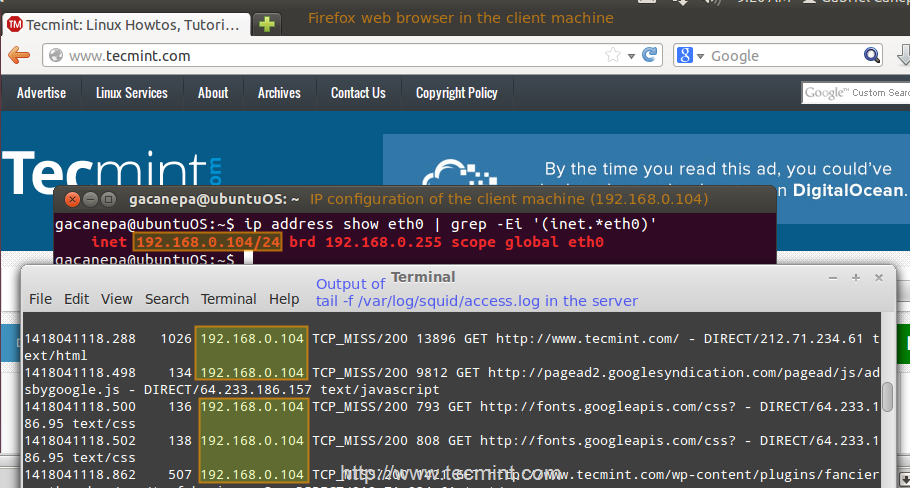
Task: Minimize the gacanepa@ubuntuOS terminal window
Action: pos(90,200)
